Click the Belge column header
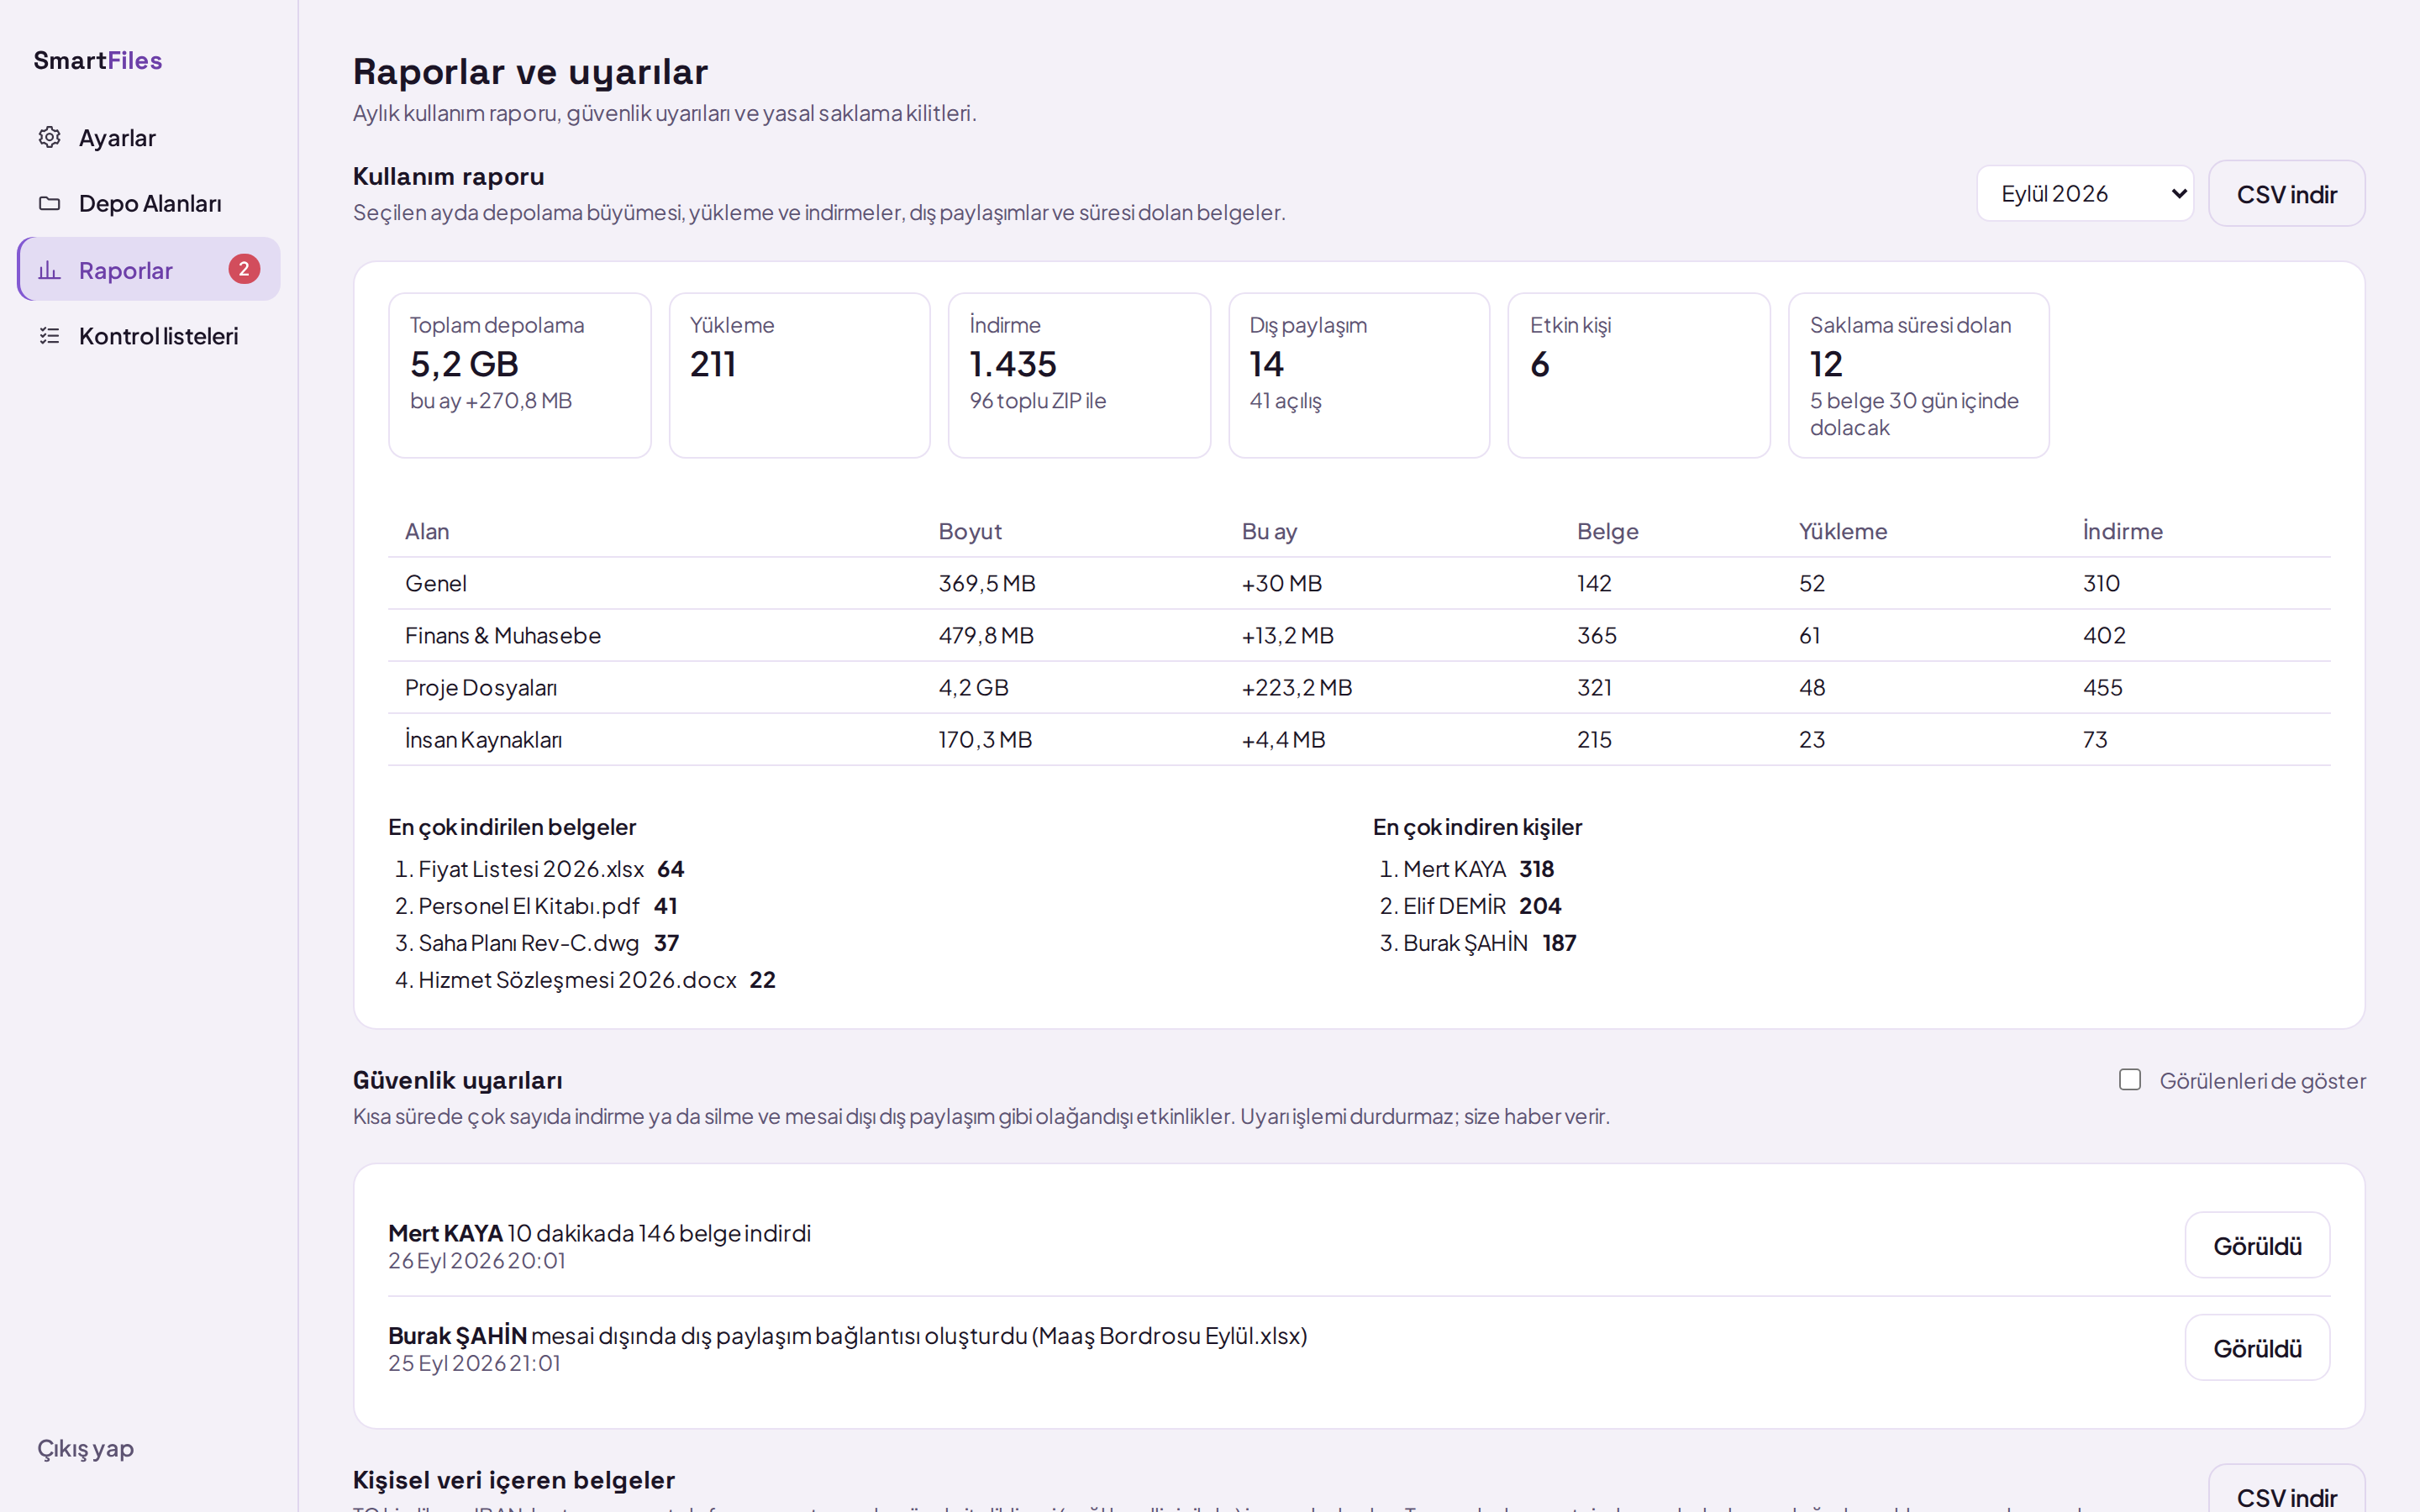Image resolution: width=2420 pixels, height=1512 pixels. point(1607,531)
